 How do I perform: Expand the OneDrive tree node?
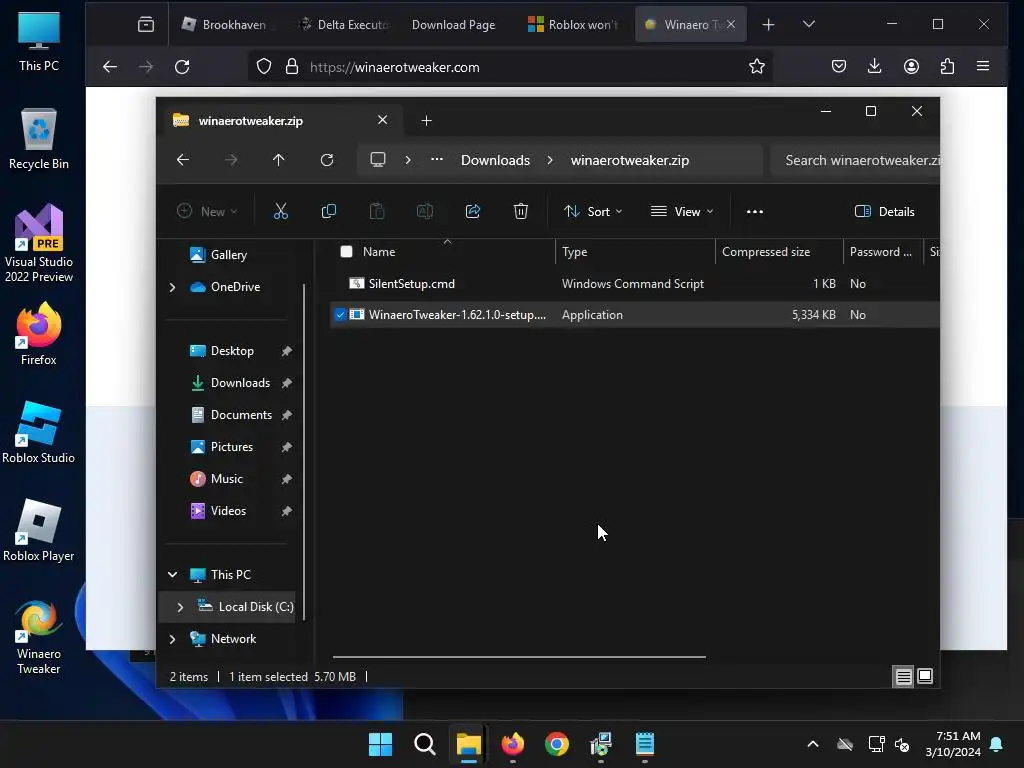pos(172,287)
